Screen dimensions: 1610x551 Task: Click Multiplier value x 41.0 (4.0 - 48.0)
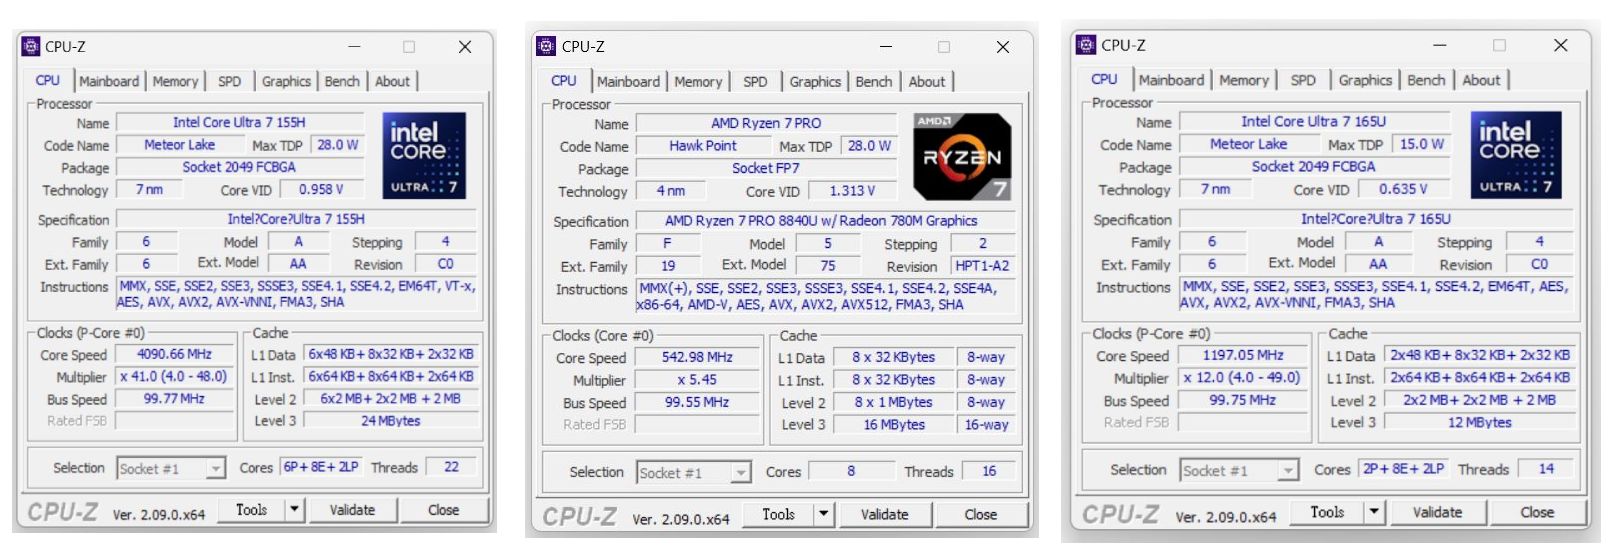(174, 377)
